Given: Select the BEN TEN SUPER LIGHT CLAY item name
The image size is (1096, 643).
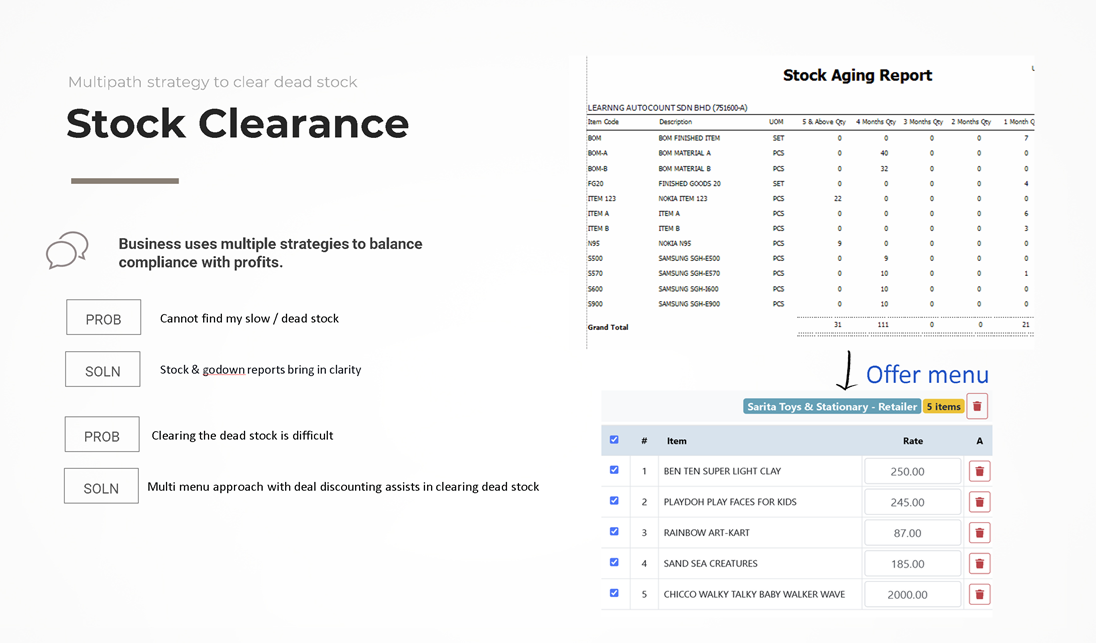Looking at the screenshot, I should (722, 471).
